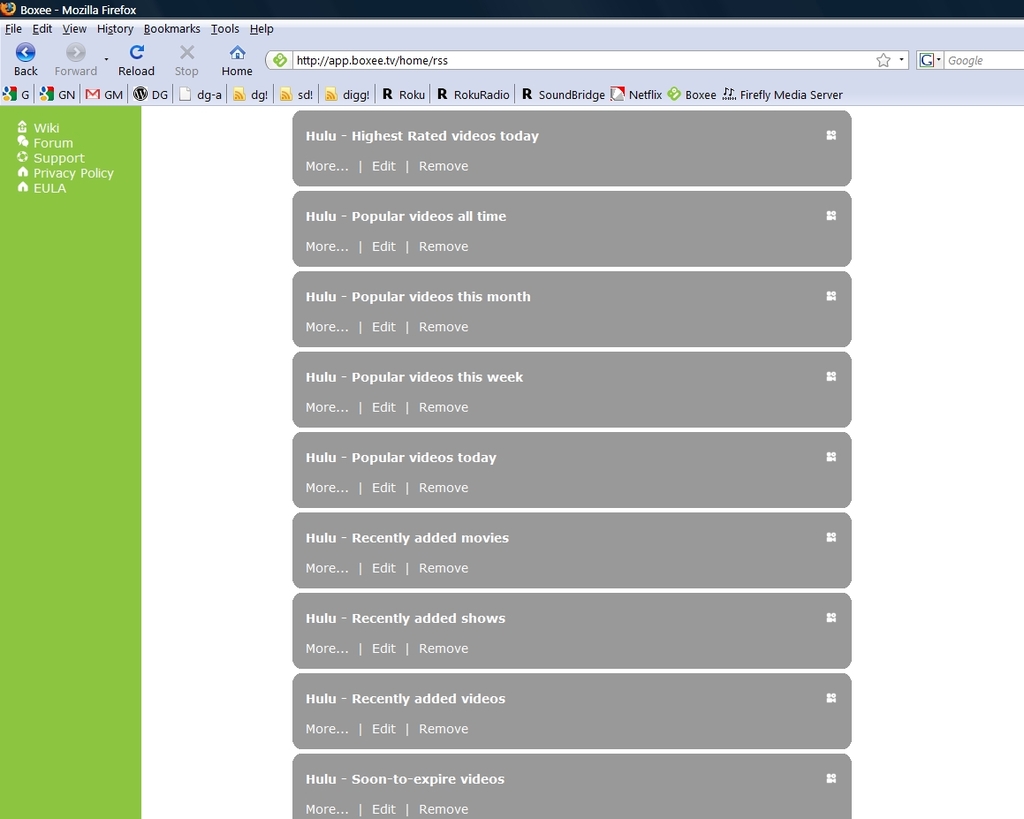
Task: Remove the Highest Rated videos today feed
Action: (443, 166)
